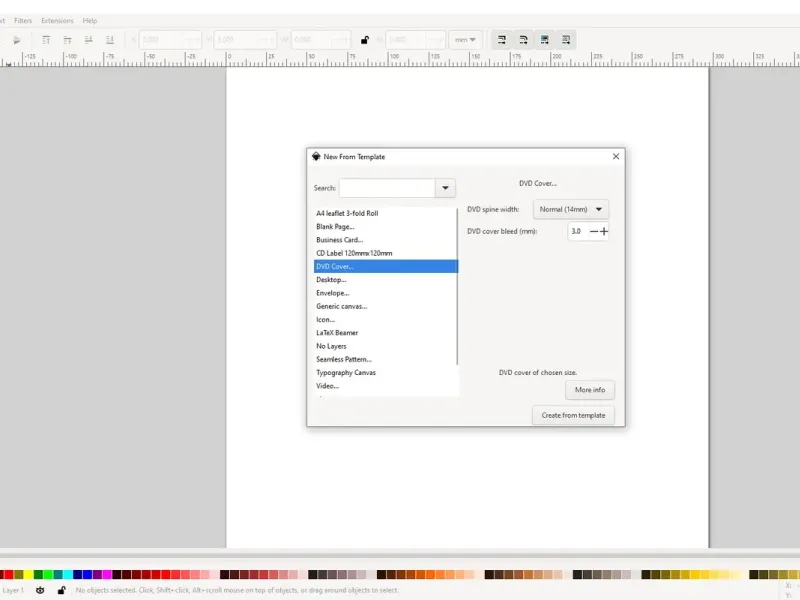Screen dimensions: 800x600
Task: Select 'LaTeX Beamer' template
Action: pyautogui.click(x=386, y=333)
